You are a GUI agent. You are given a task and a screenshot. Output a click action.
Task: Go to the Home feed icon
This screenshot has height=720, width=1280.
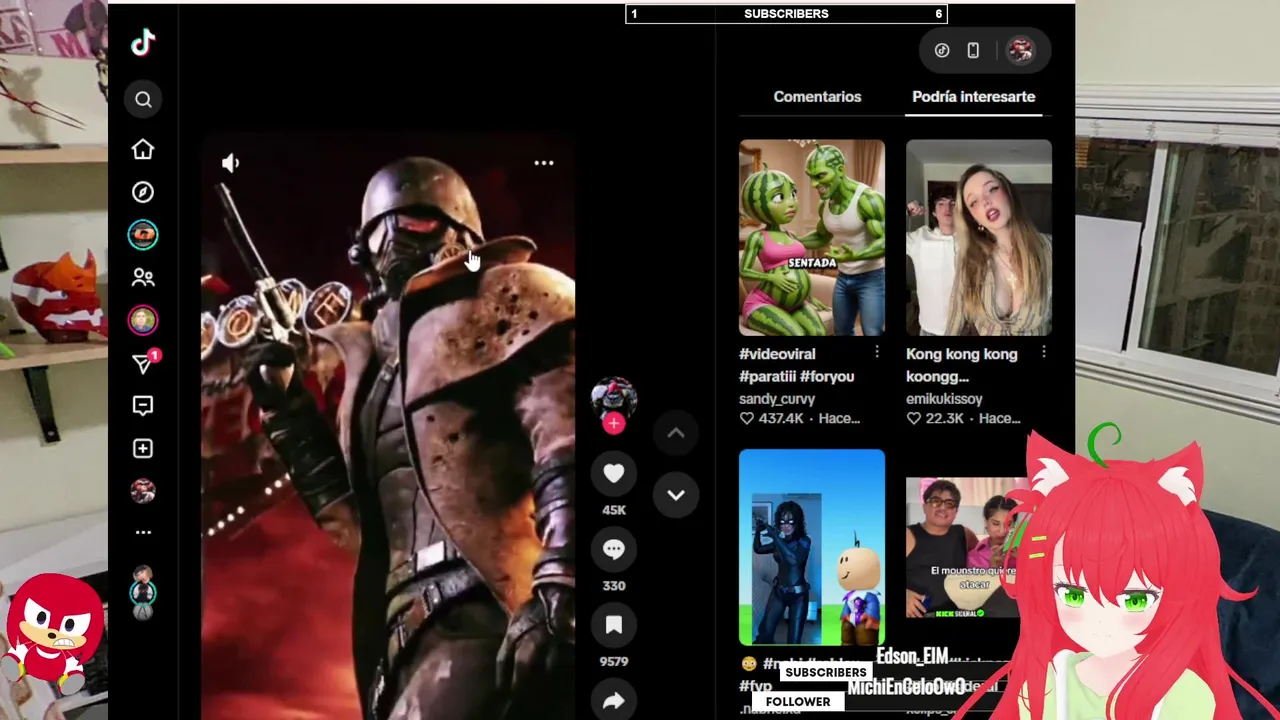(x=143, y=149)
